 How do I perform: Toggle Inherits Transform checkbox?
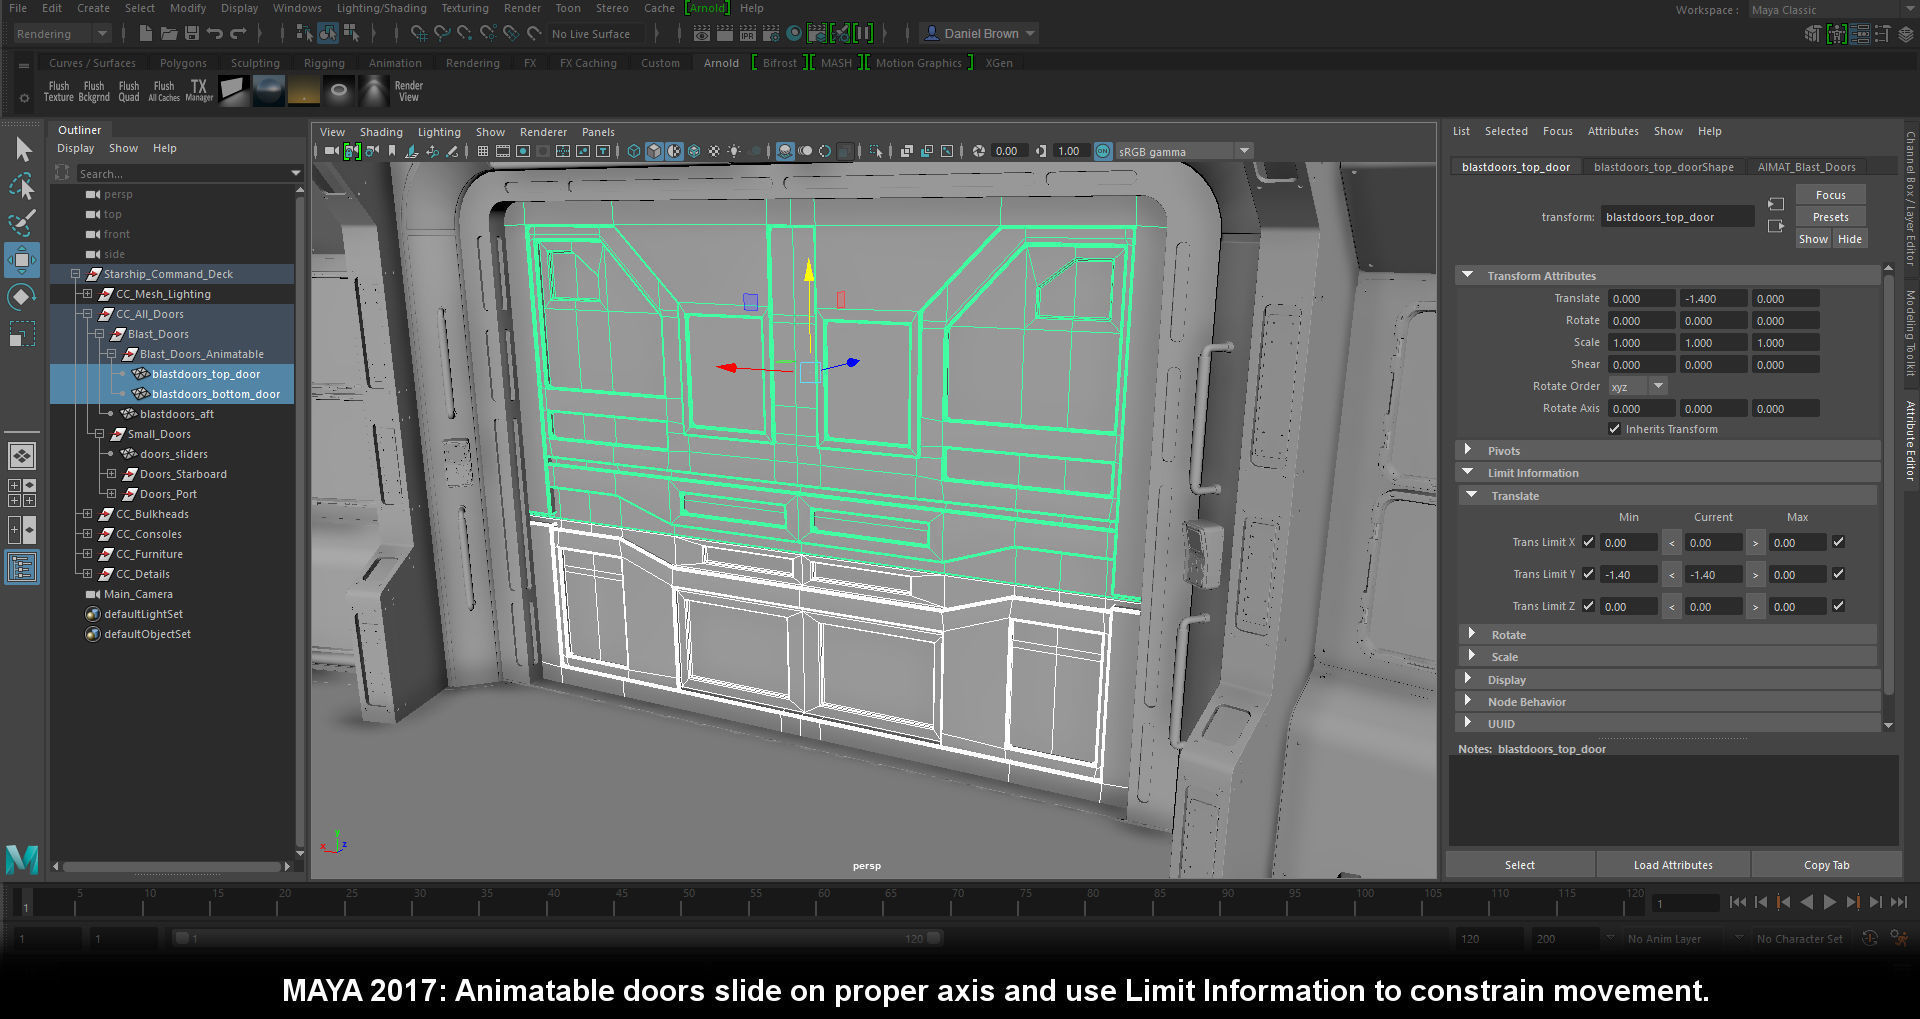click(x=1614, y=430)
